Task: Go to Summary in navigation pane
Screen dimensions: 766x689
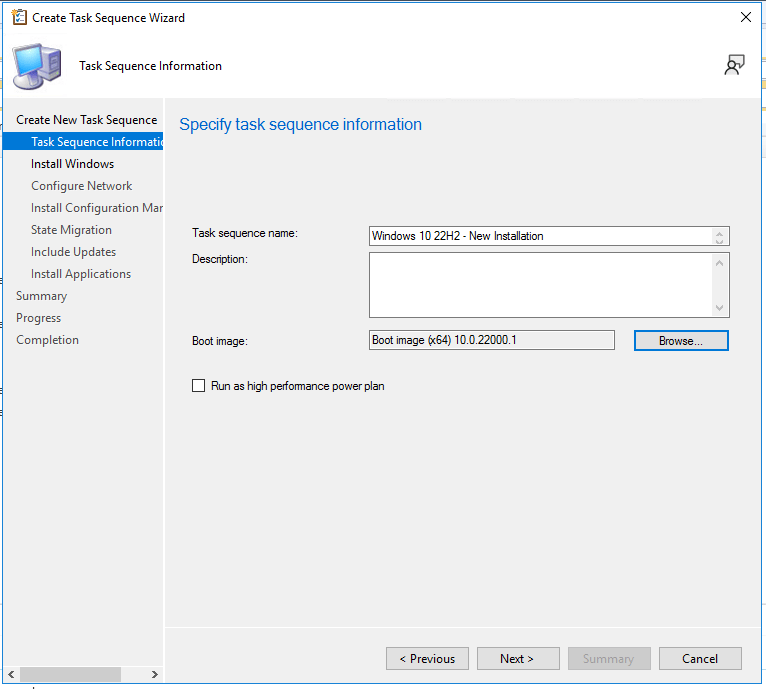Action: tap(42, 296)
